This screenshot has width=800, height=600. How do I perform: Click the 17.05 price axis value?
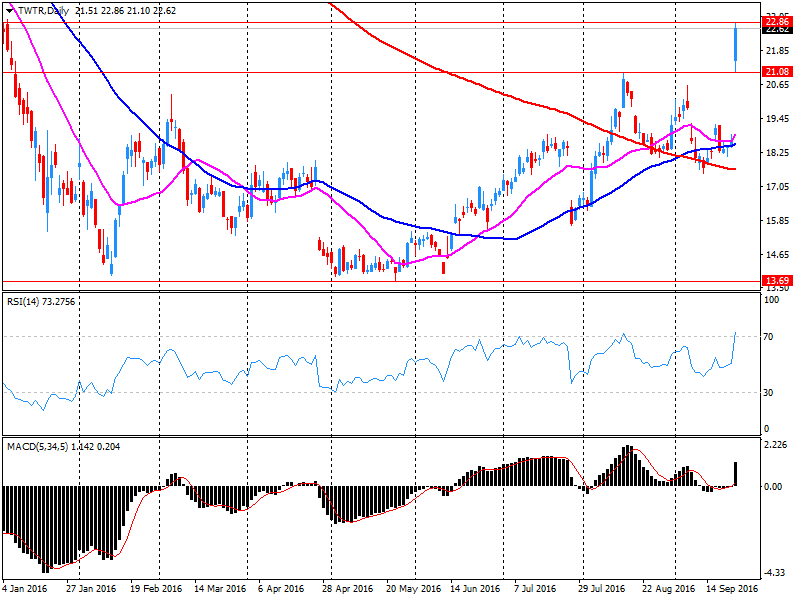pyautogui.click(x=778, y=187)
